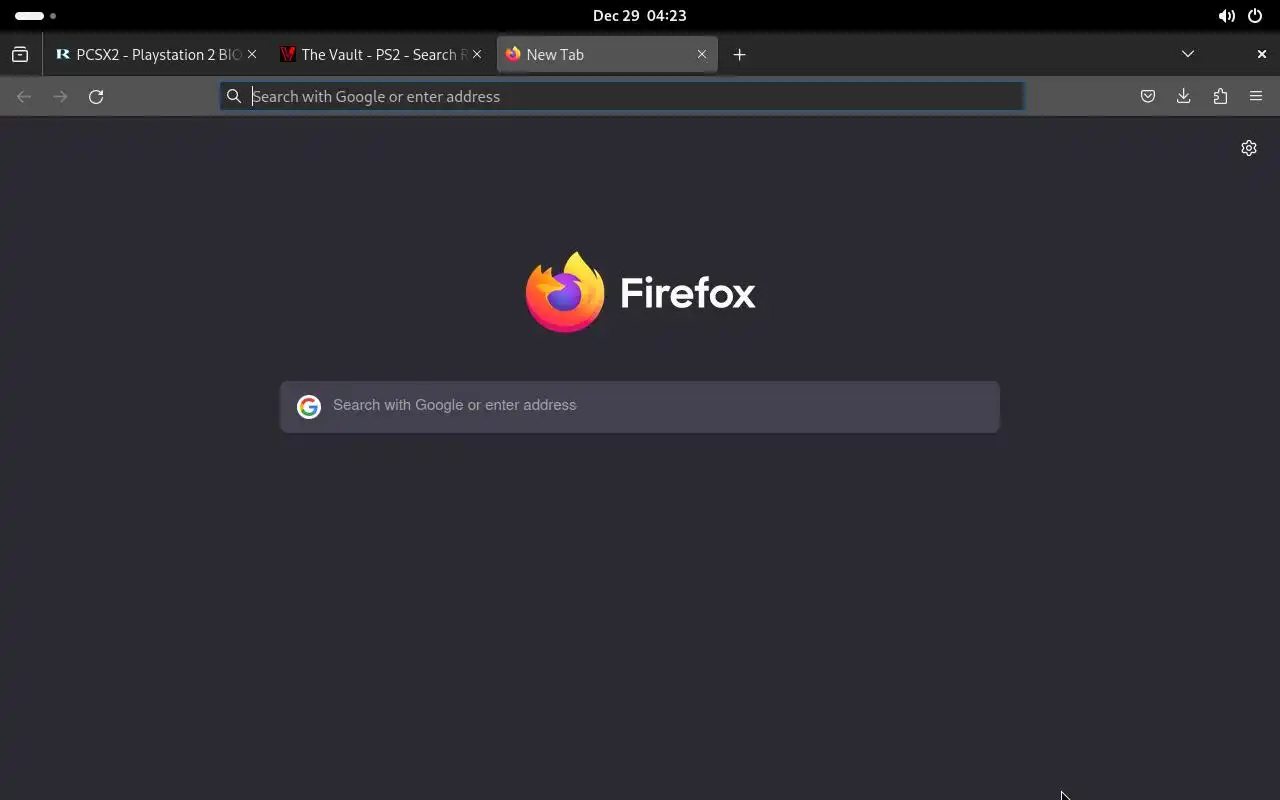Open the Save to Pocket icon
Viewport: 1280px width, 800px height.
tap(1148, 97)
